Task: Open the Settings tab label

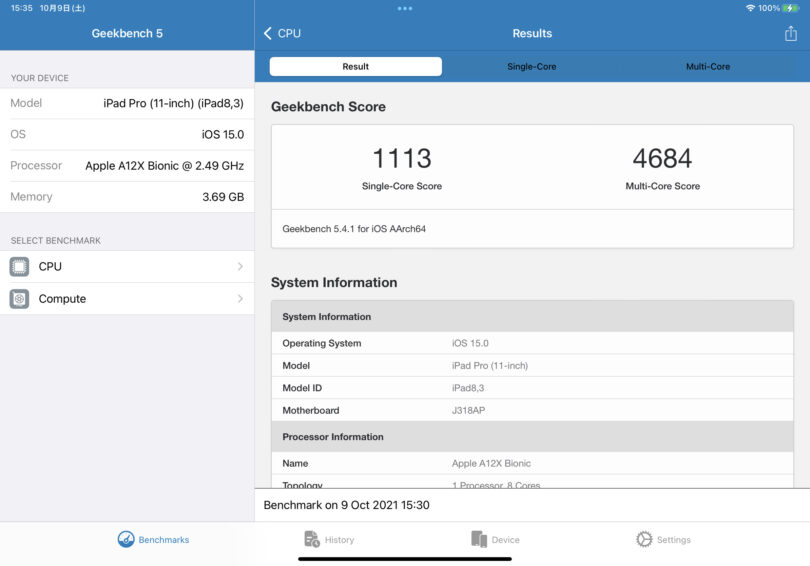Action: click(x=674, y=540)
